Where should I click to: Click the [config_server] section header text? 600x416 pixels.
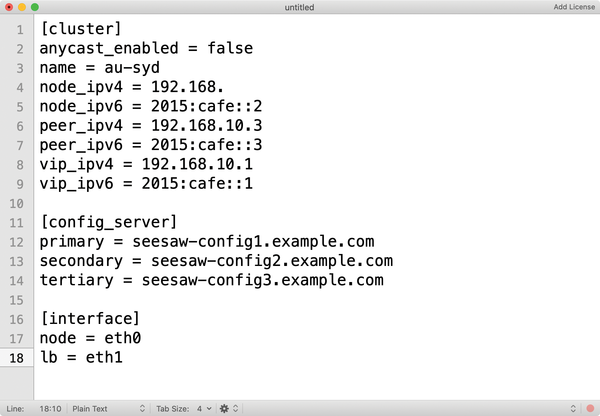coord(109,222)
